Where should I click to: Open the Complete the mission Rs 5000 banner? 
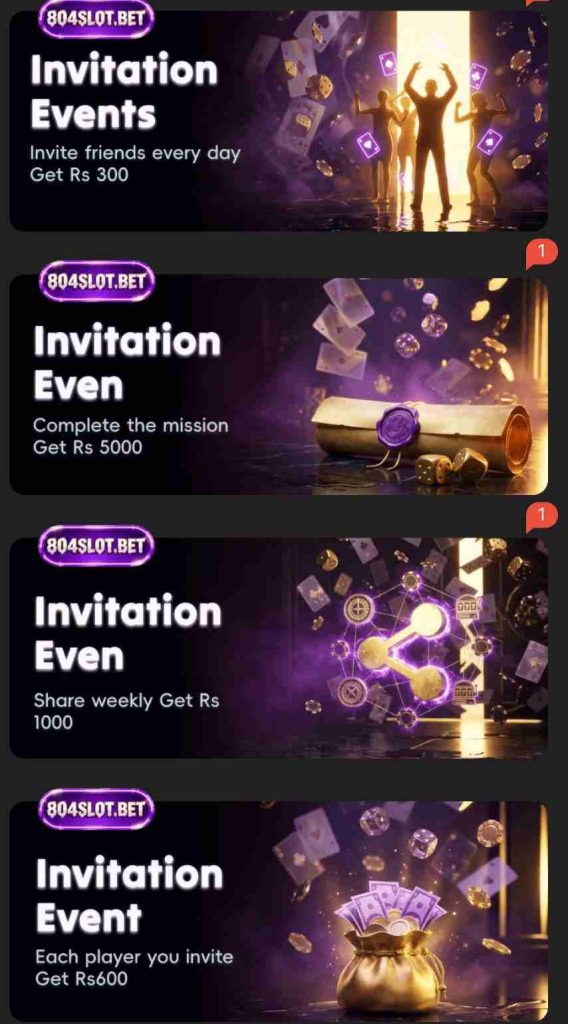click(x=279, y=385)
